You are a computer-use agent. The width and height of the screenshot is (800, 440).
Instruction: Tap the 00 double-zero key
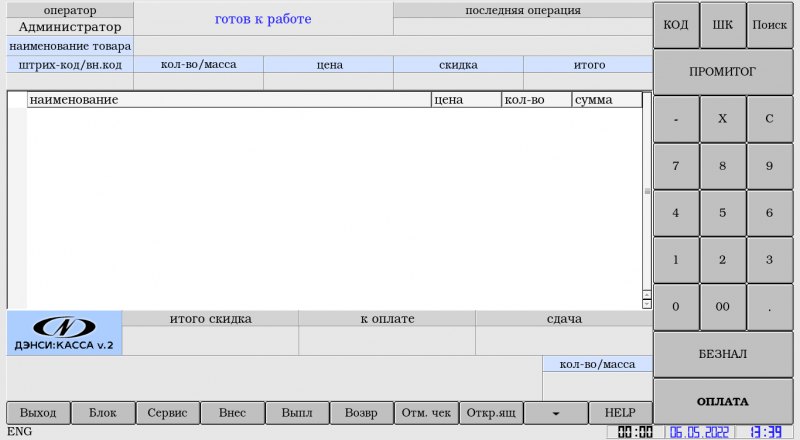click(722, 307)
